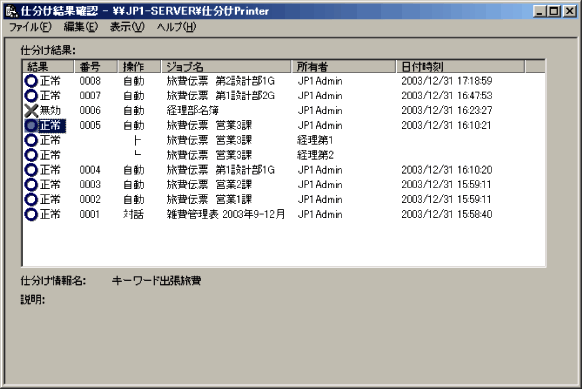
Task: Click job name 経理部名簿
Action: click(x=192, y=111)
